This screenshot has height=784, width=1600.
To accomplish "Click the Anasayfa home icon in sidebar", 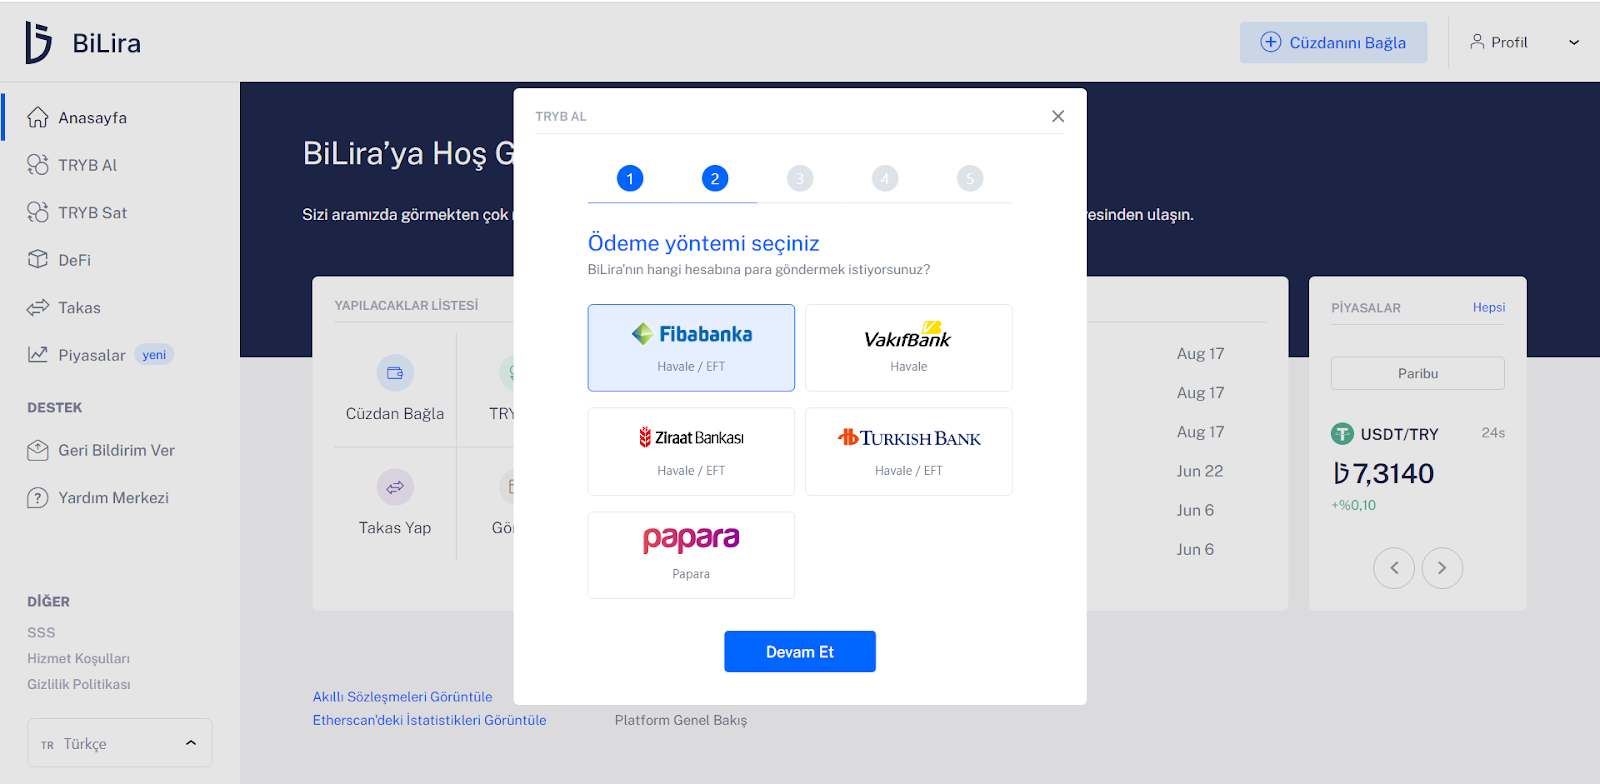I will pyautogui.click(x=38, y=117).
